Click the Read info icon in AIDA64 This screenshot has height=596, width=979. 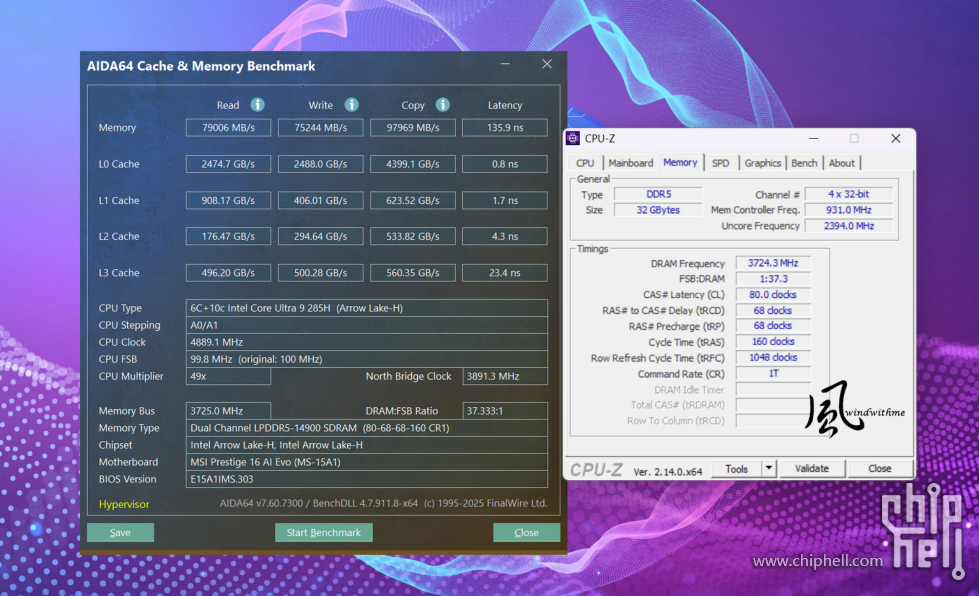click(257, 105)
